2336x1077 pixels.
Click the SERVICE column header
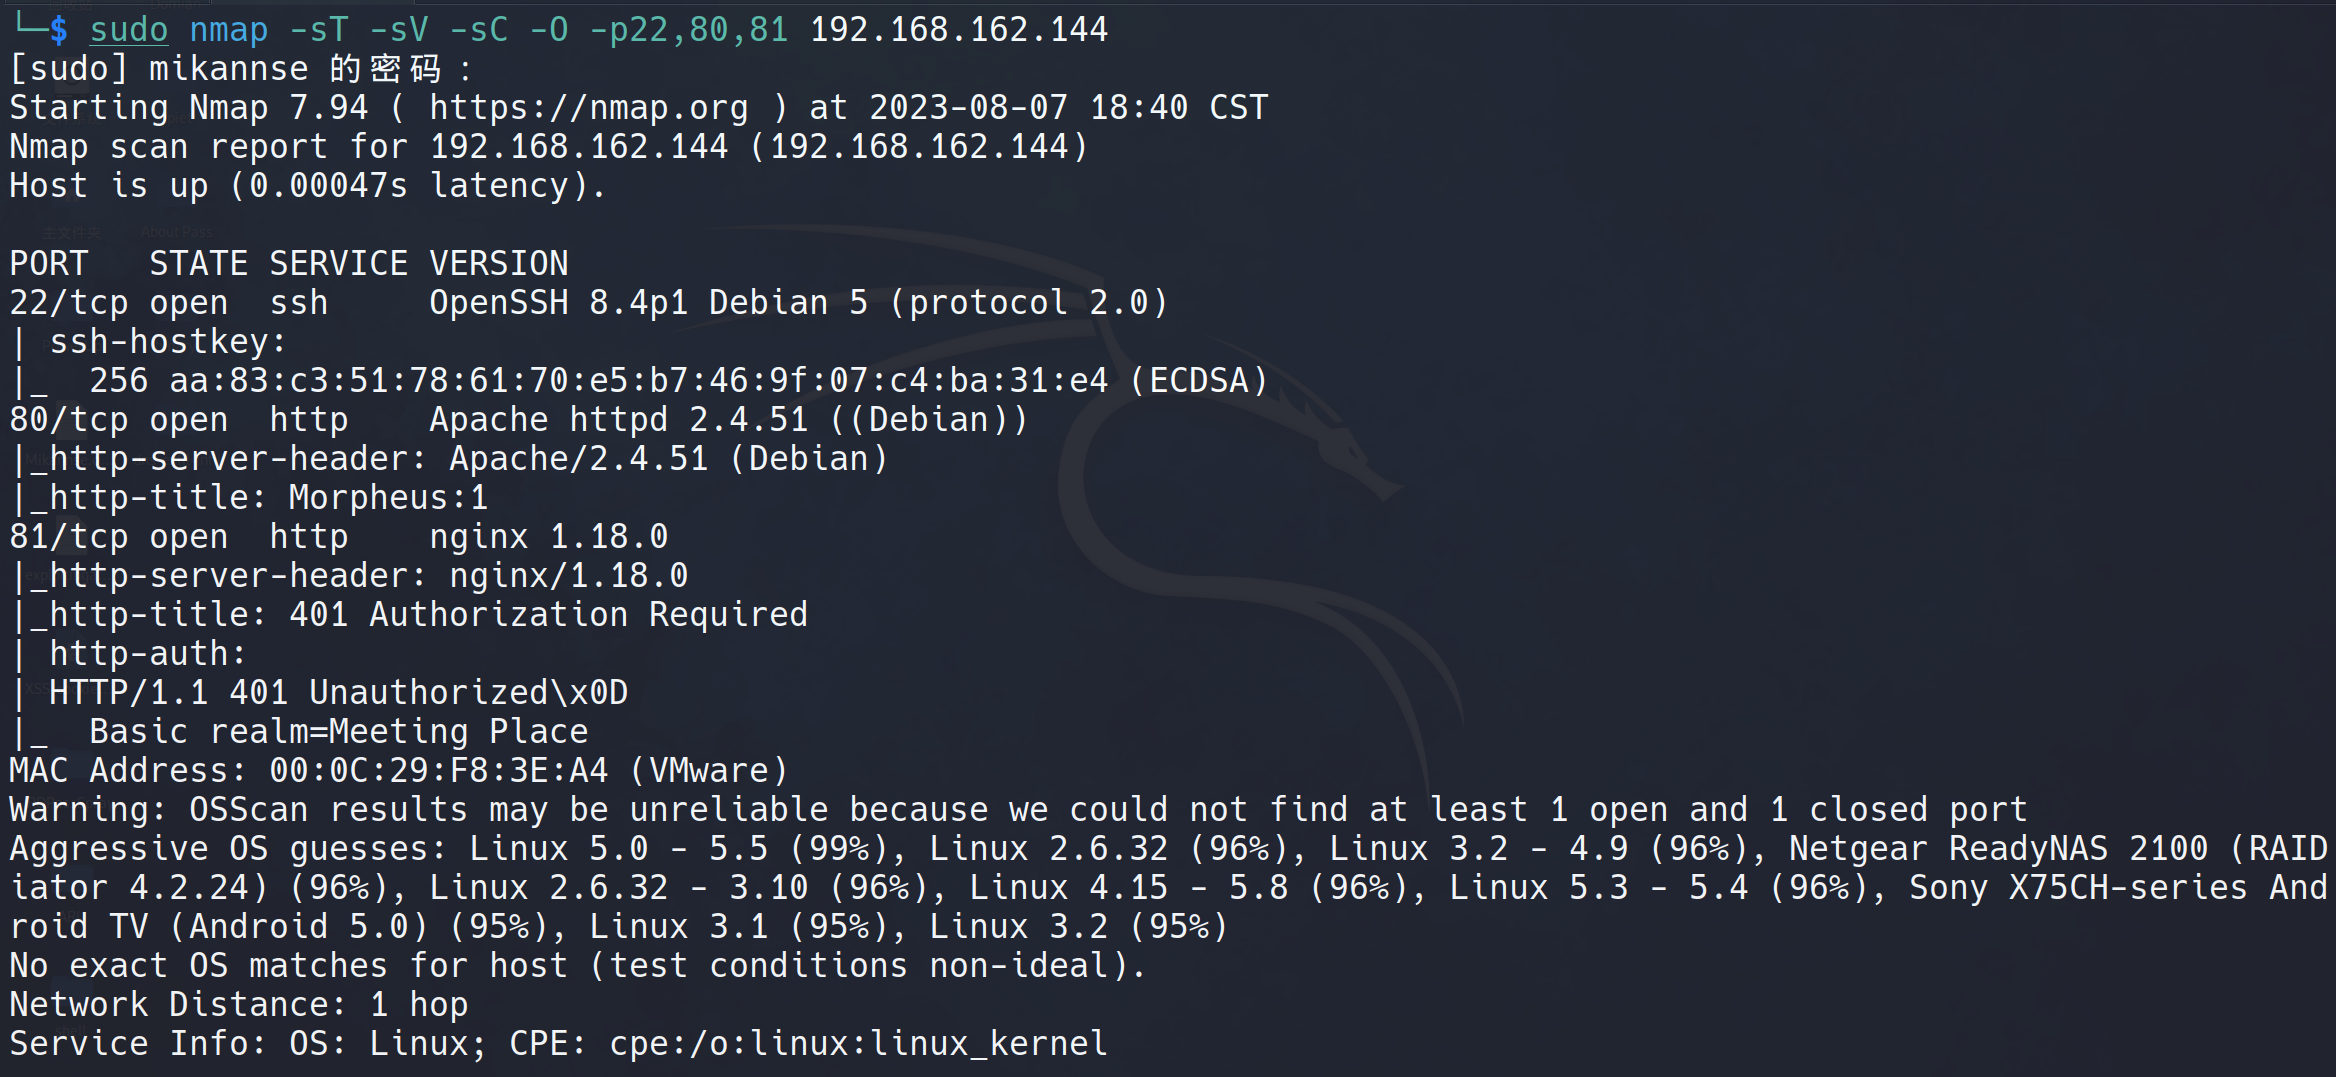[338, 264]
